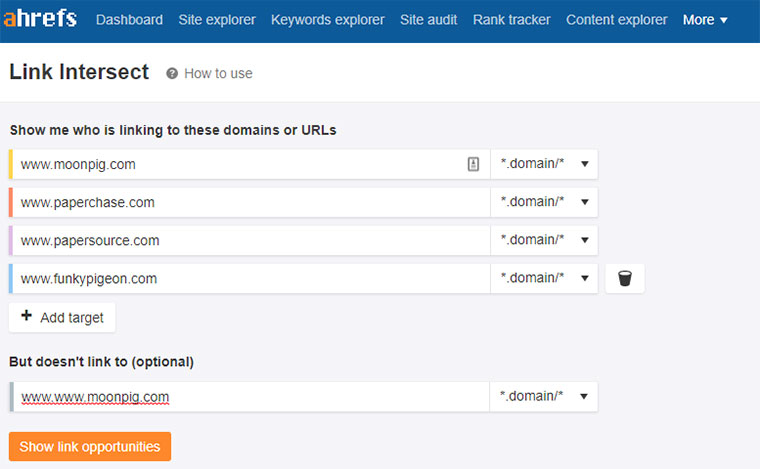Viewport: 760px width, 469px height.
Task: Focus the www.paperchase.com target field
Action: coord(251,202)
